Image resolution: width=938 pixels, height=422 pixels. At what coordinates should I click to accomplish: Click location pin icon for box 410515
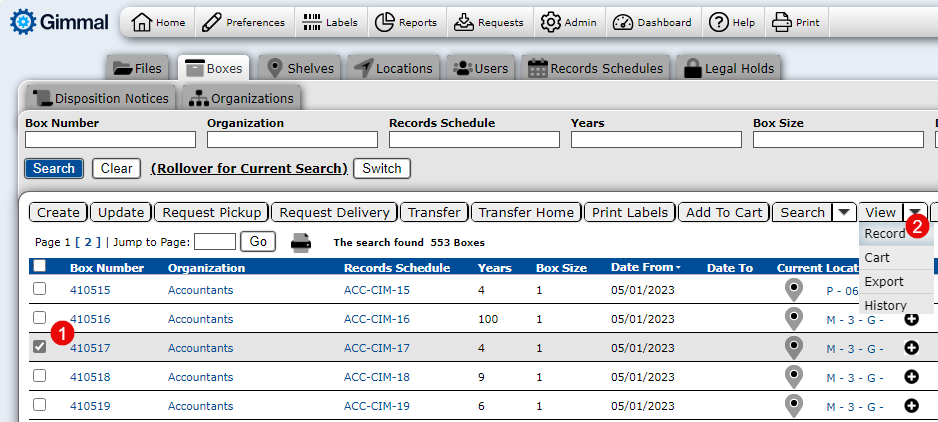tap(794, 290)
